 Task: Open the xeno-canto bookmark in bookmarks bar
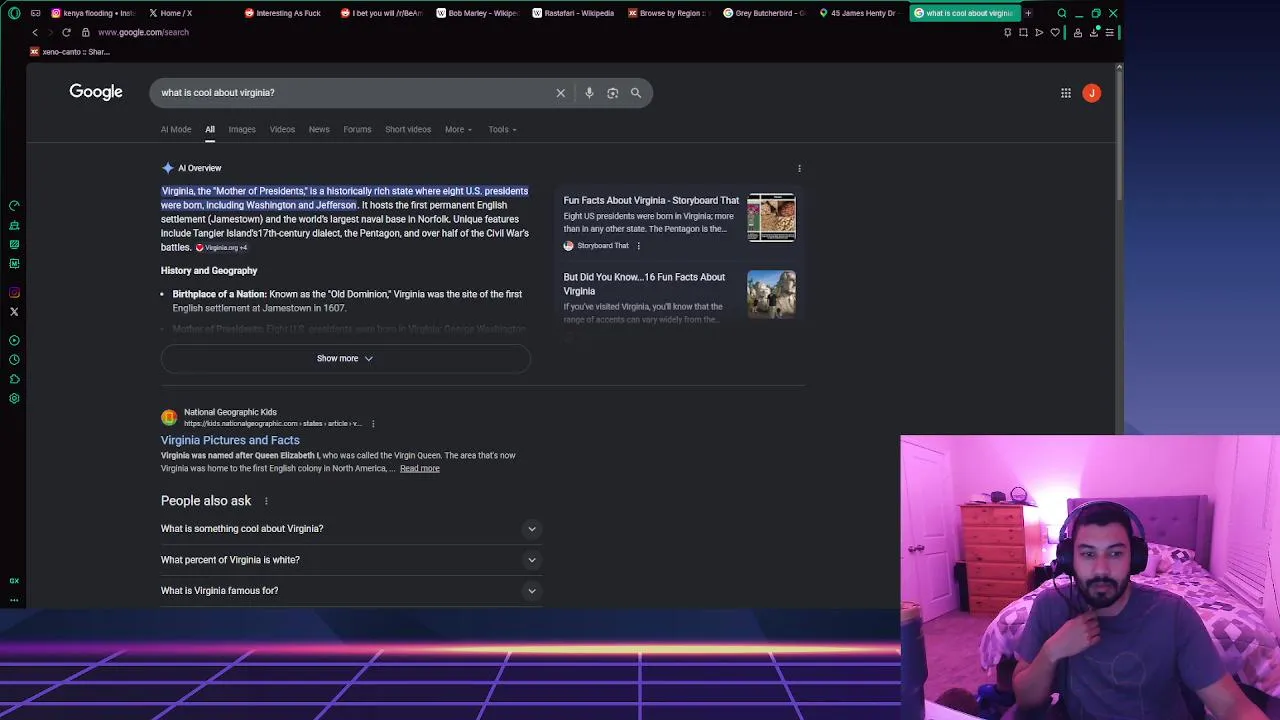[x=69, y=52]
